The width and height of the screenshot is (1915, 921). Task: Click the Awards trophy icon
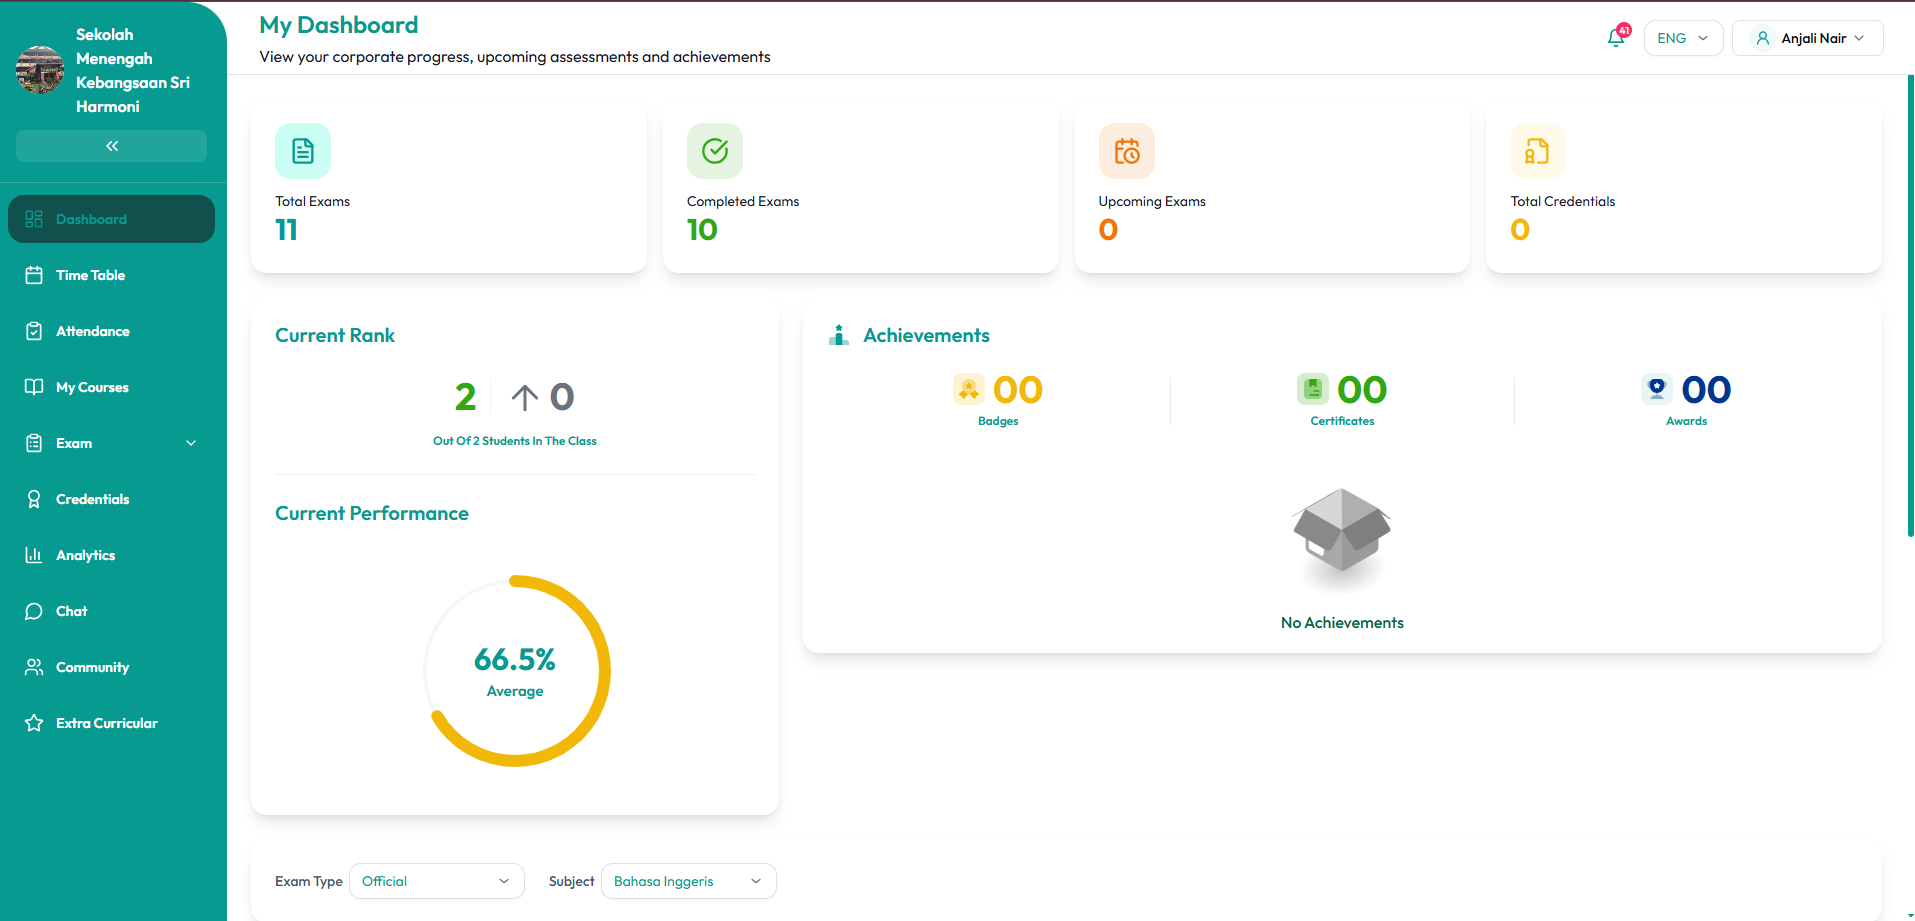coord(1656,389)
